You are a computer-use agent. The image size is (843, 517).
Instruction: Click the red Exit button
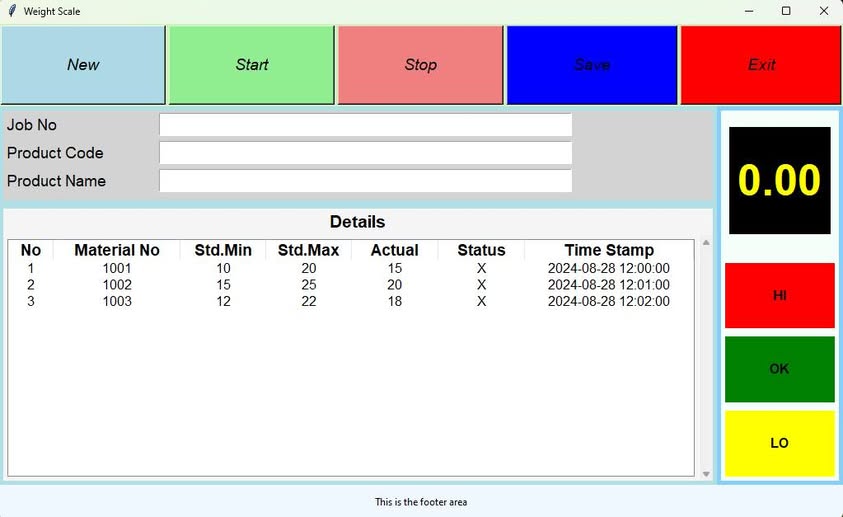click(x=761, y=65)
